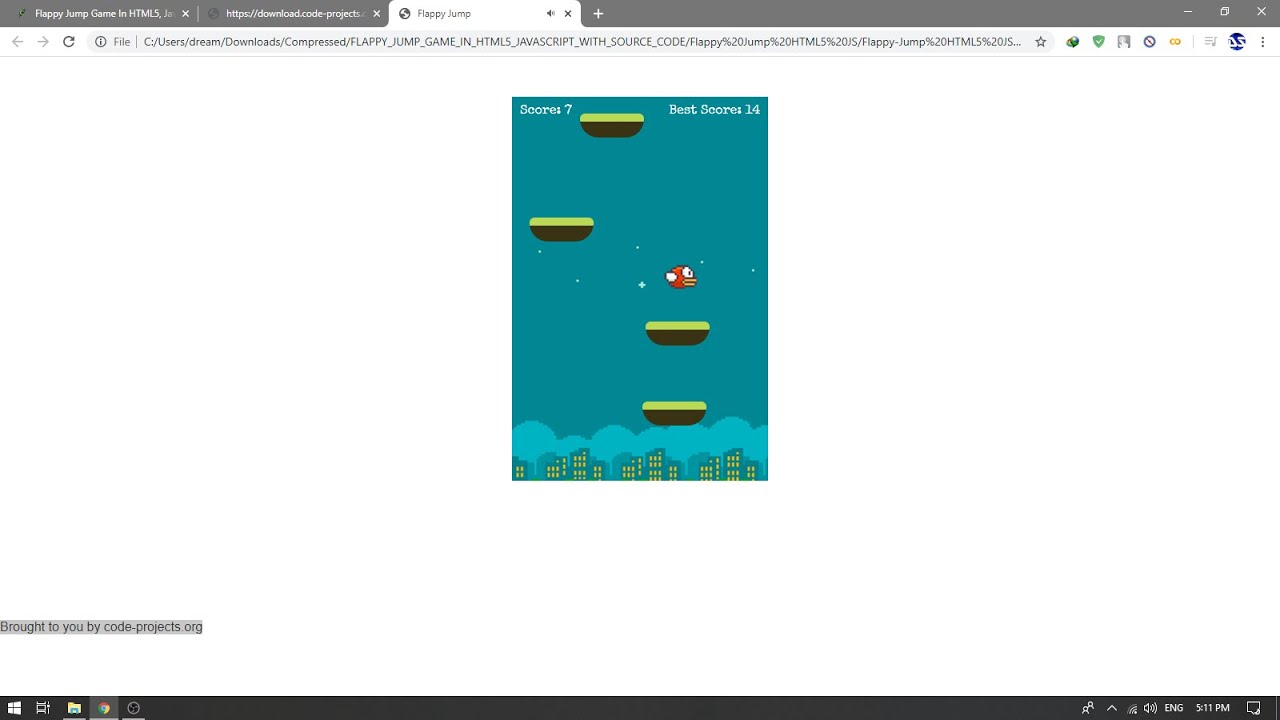
Task: Mute the Flappy Jump tab audio icon
Action: (551, 14)
